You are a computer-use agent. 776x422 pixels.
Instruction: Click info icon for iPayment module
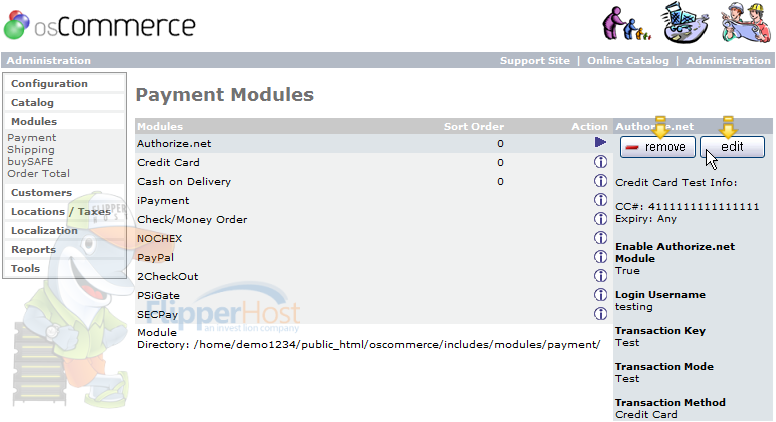600,199
